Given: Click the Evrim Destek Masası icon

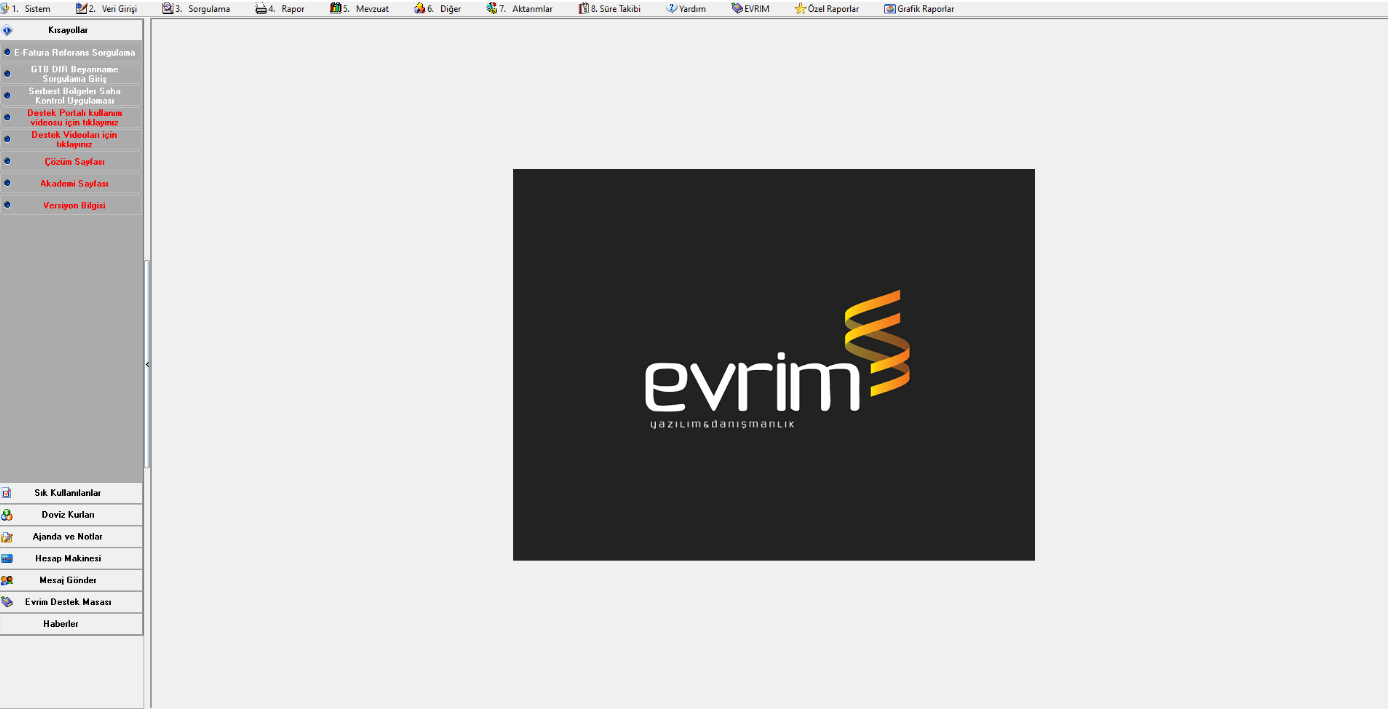Looking at the screenshot, I should point(7,603).
